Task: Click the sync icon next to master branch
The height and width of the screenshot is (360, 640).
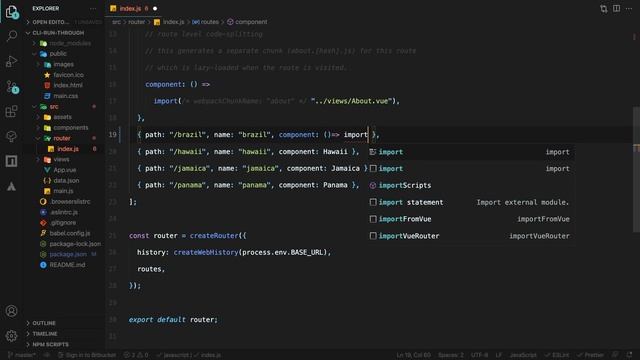Action: click(47, 355)
